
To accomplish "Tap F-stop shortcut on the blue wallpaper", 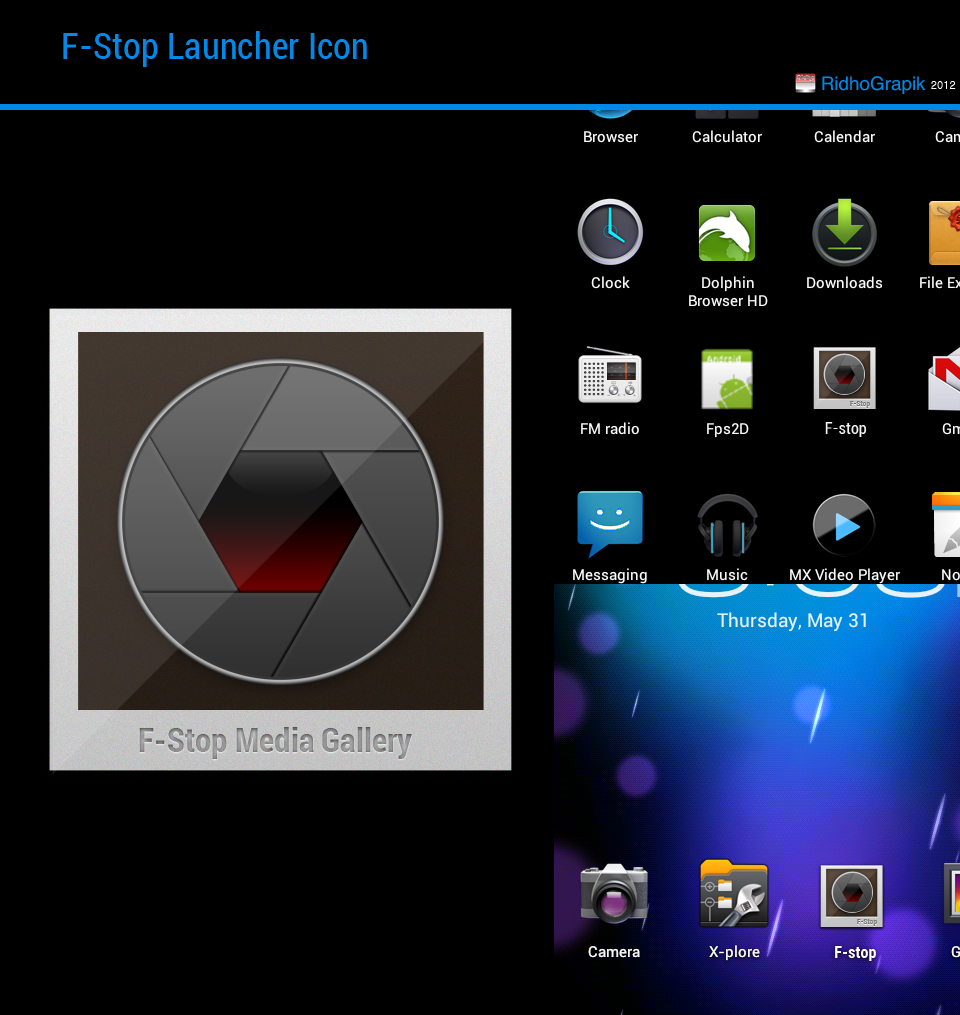I will 853,896.
